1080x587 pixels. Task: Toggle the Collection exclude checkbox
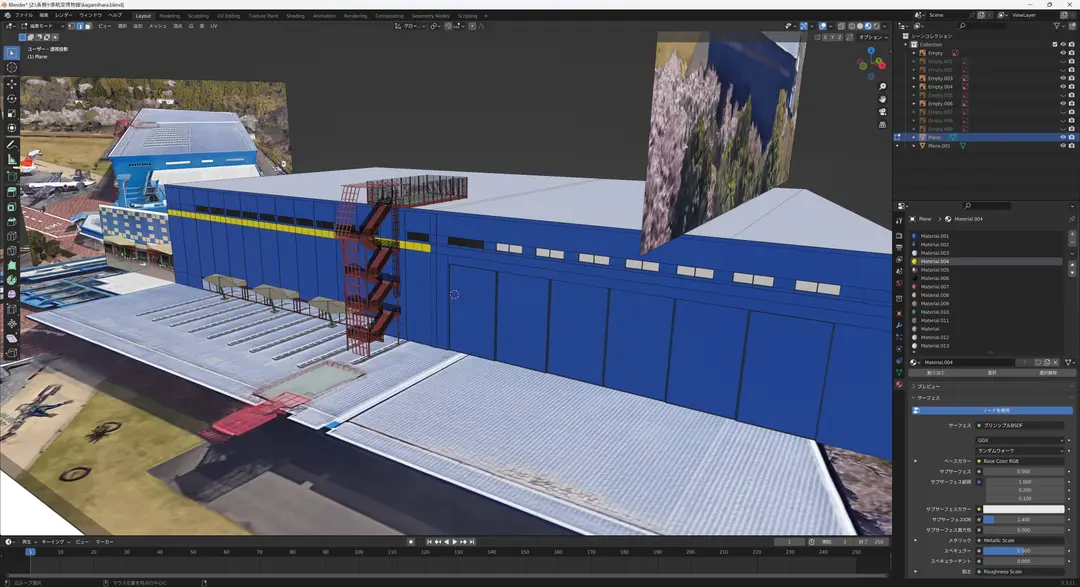(1055, 44)
